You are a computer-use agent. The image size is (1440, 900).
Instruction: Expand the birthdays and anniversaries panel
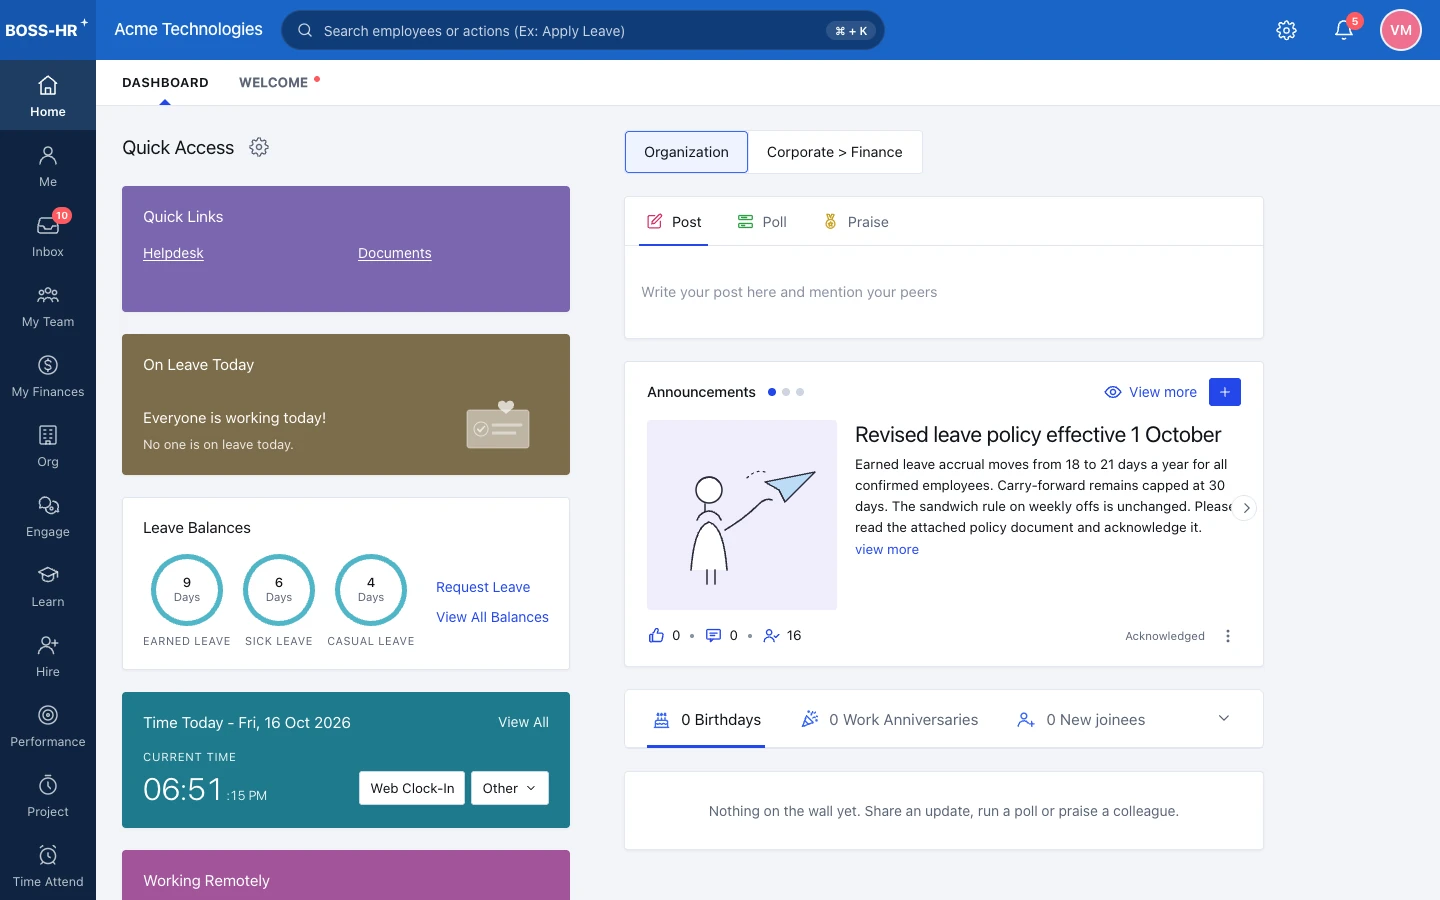point(1224,719)
